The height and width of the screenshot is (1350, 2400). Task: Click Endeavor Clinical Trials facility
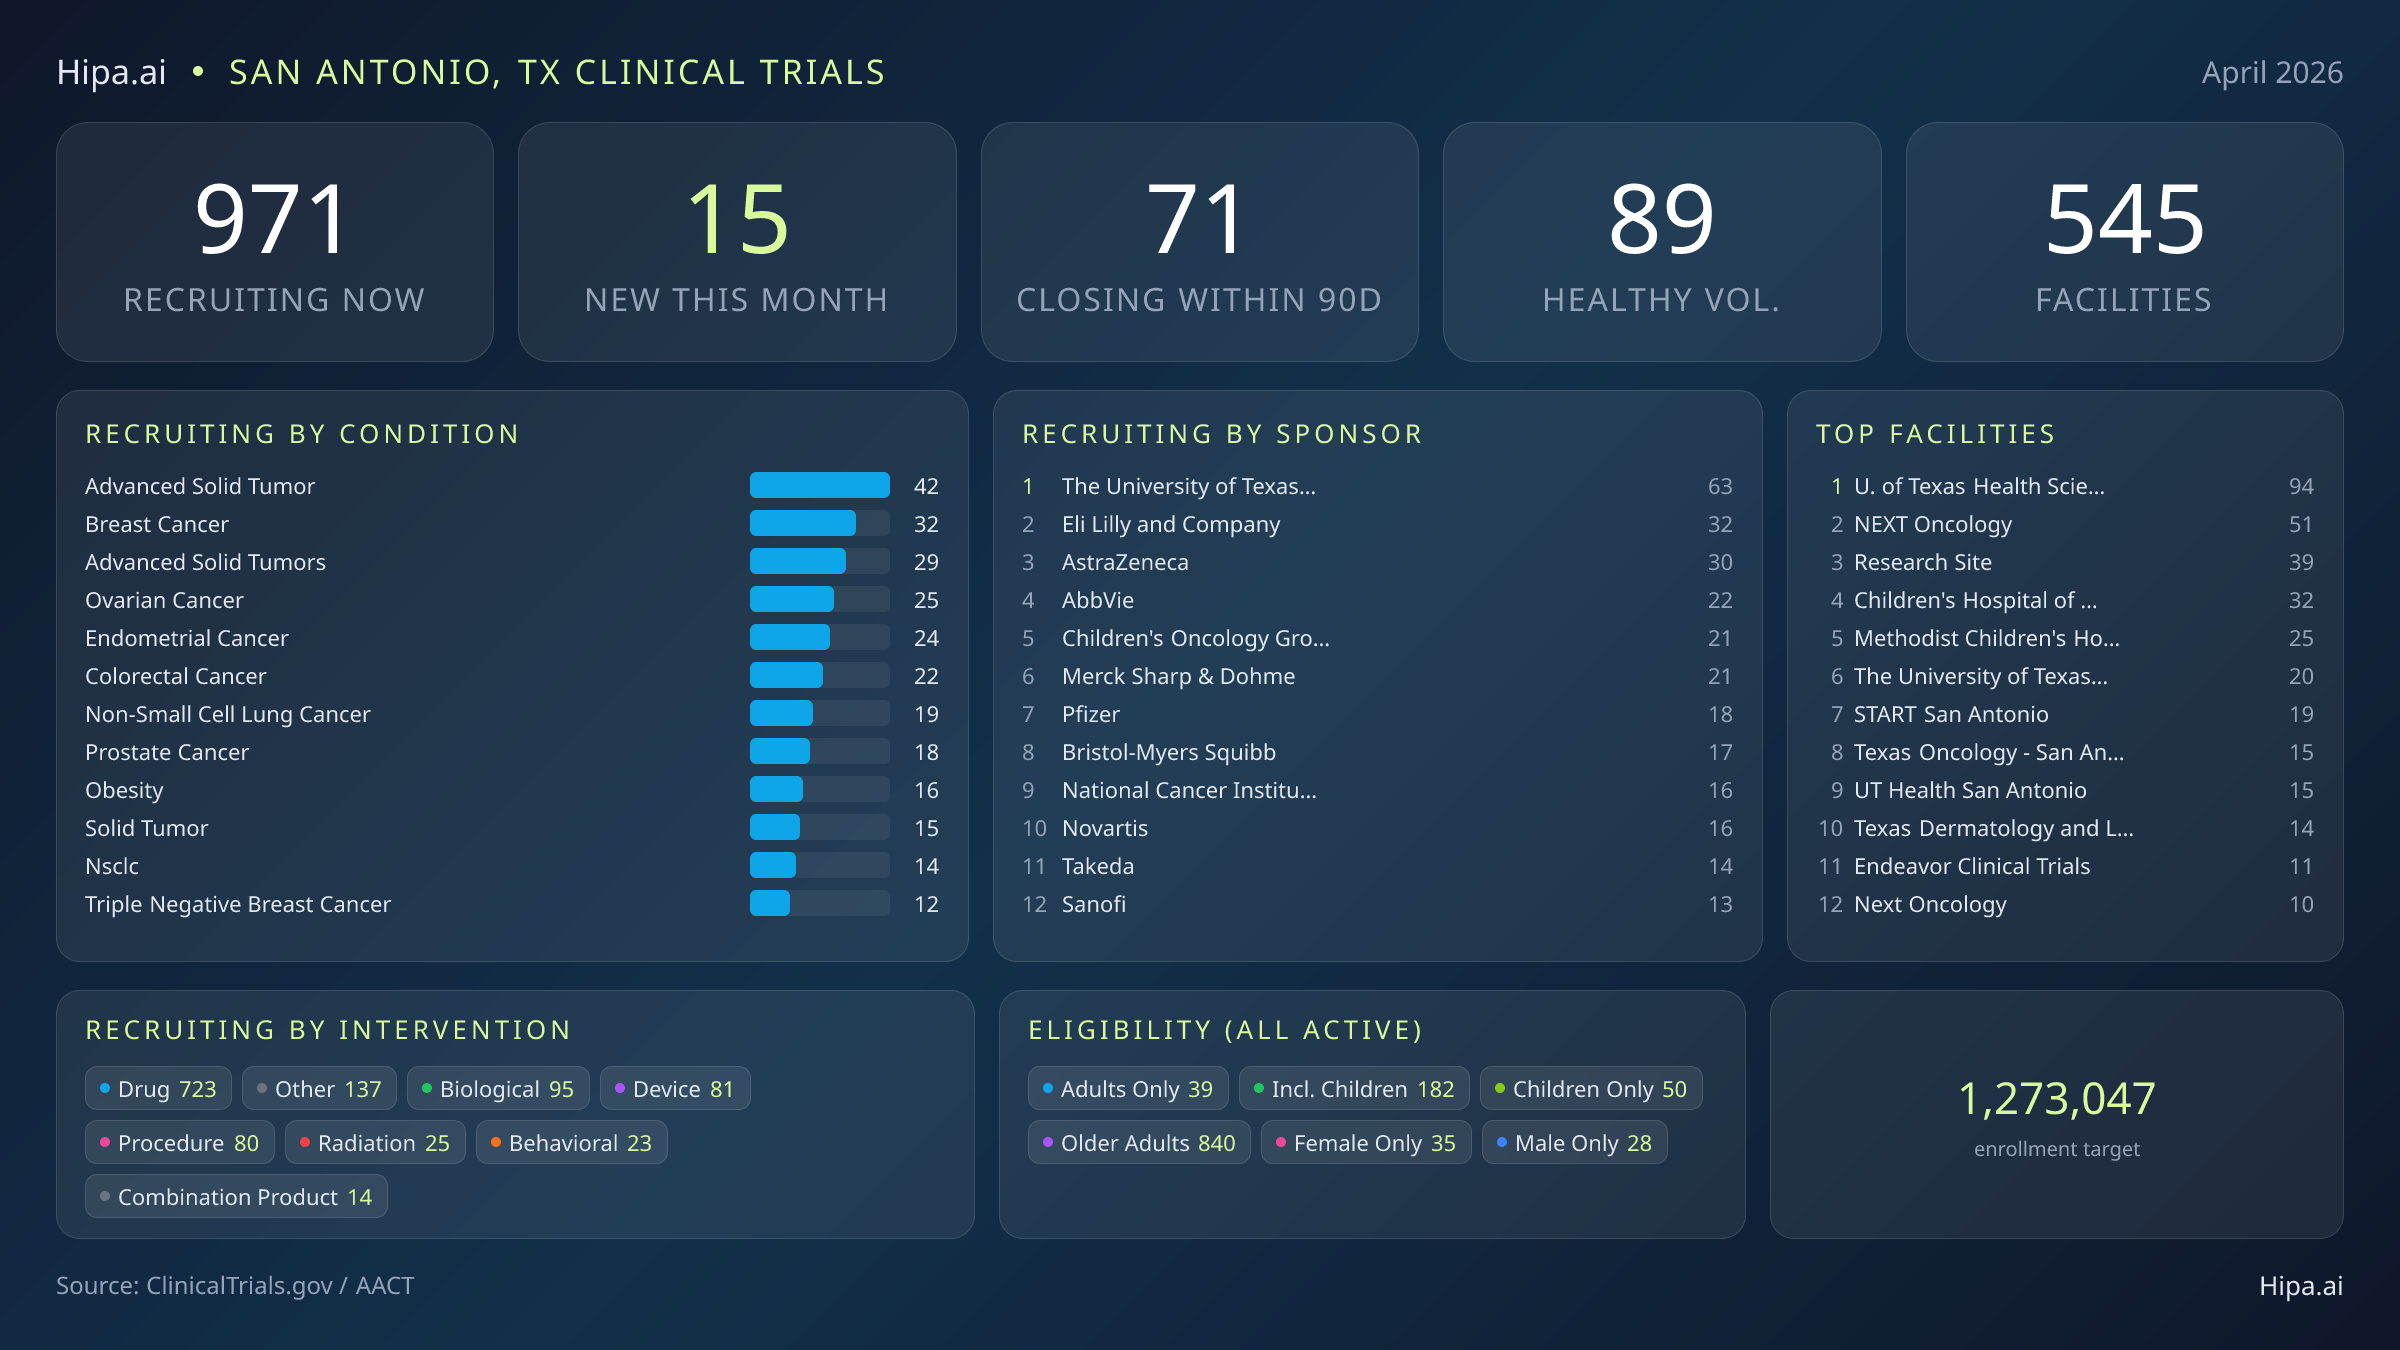[2065, 866]
